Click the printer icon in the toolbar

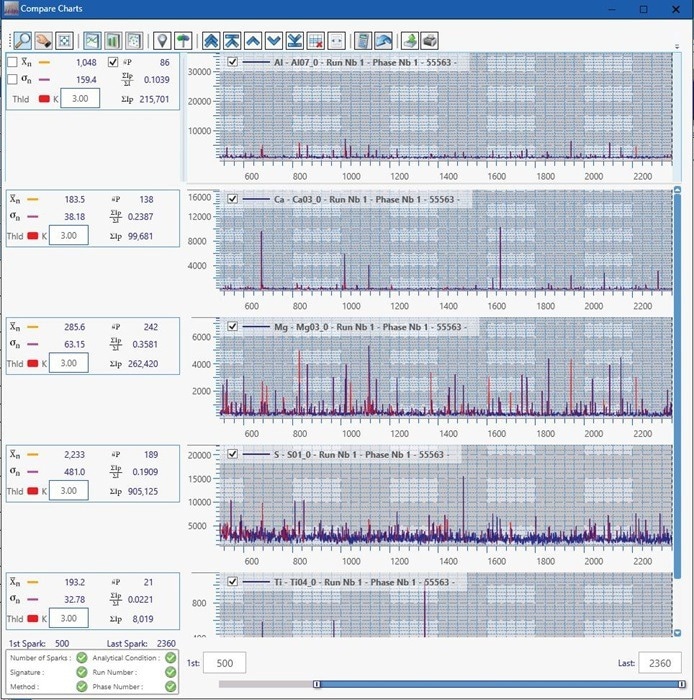coord(429,41)
